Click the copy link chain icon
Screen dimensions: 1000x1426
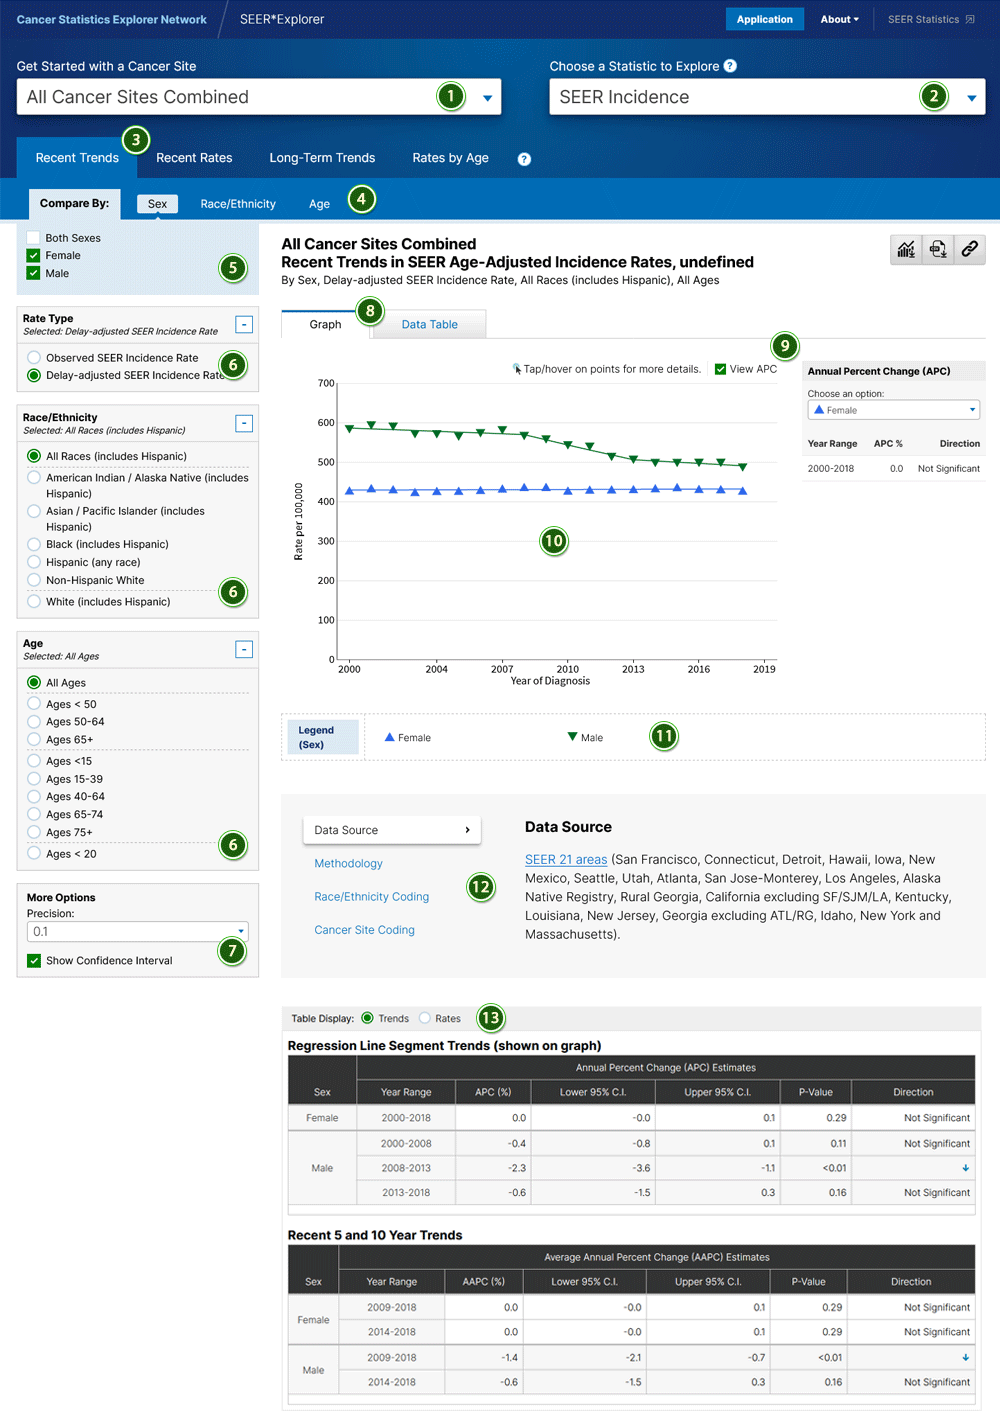pos(969,249)
